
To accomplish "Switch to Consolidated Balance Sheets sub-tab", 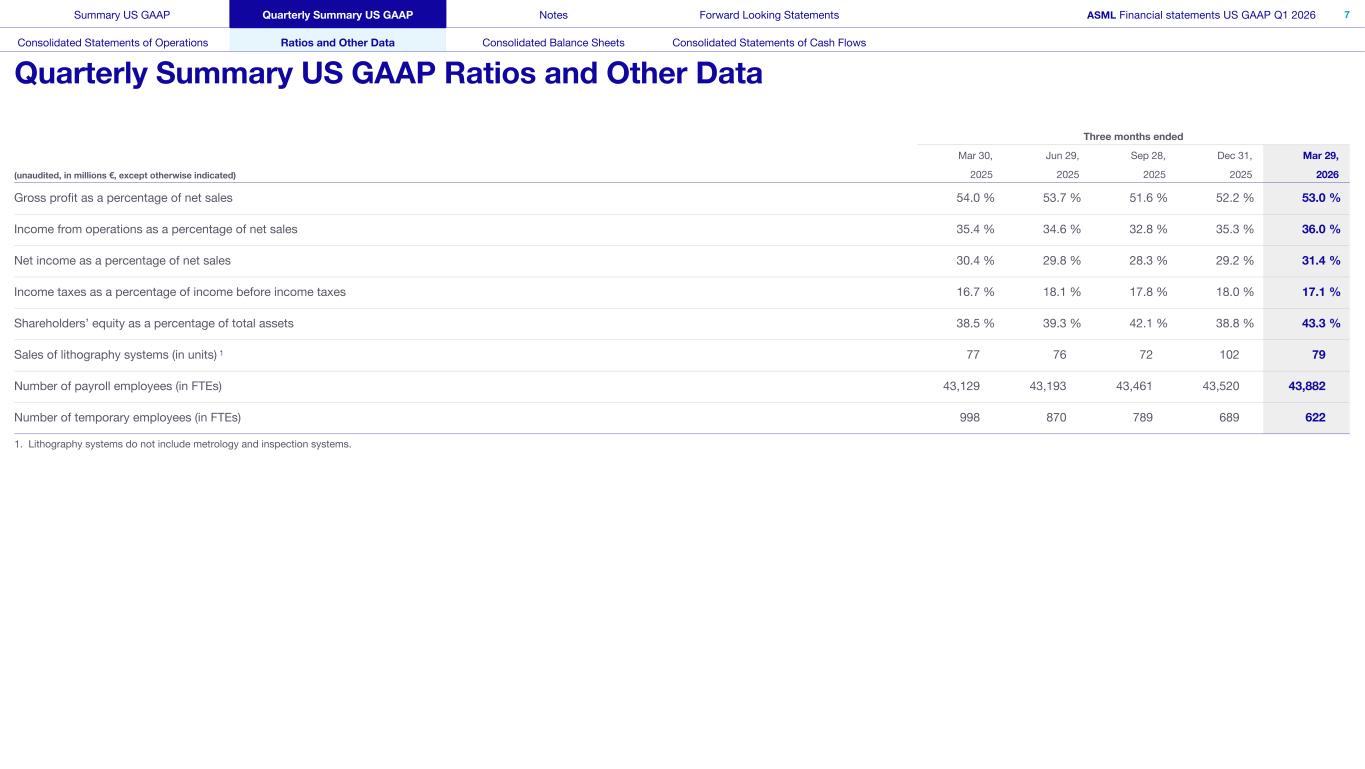I will coord(553,43).
